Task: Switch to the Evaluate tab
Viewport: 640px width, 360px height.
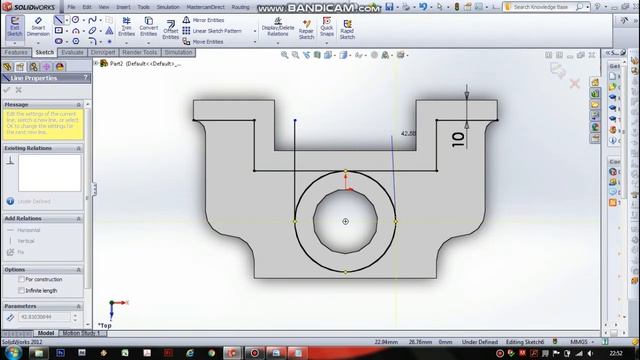Action: coord(72,52)
